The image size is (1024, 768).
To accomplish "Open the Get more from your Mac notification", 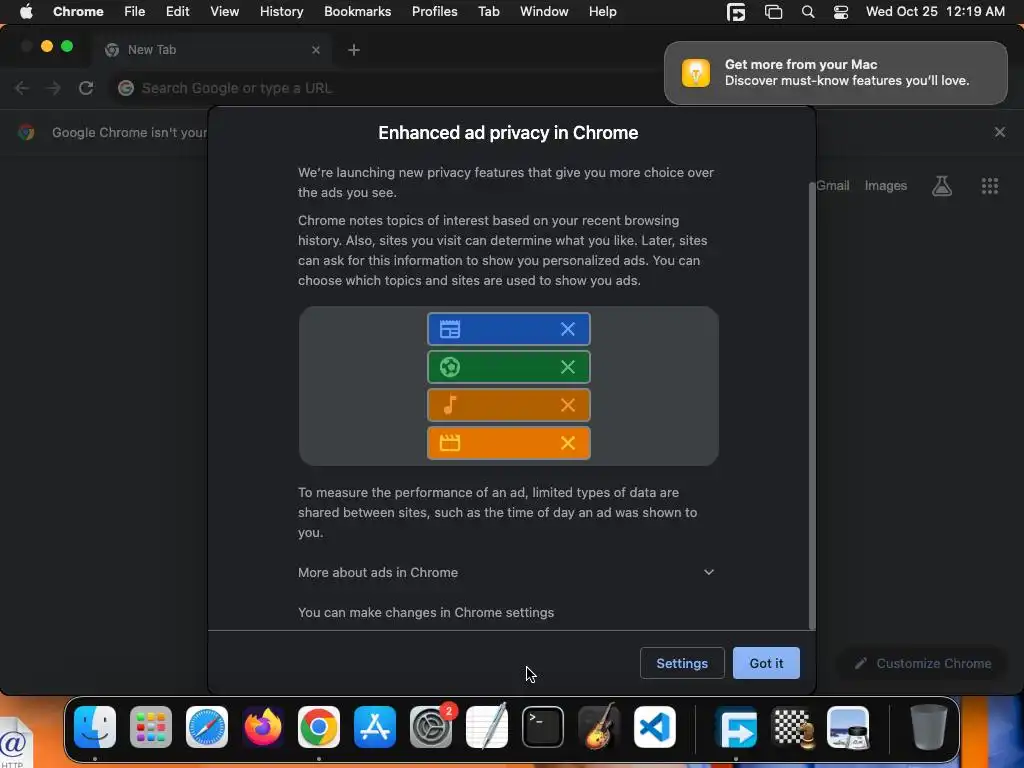I will pos(835,72).
